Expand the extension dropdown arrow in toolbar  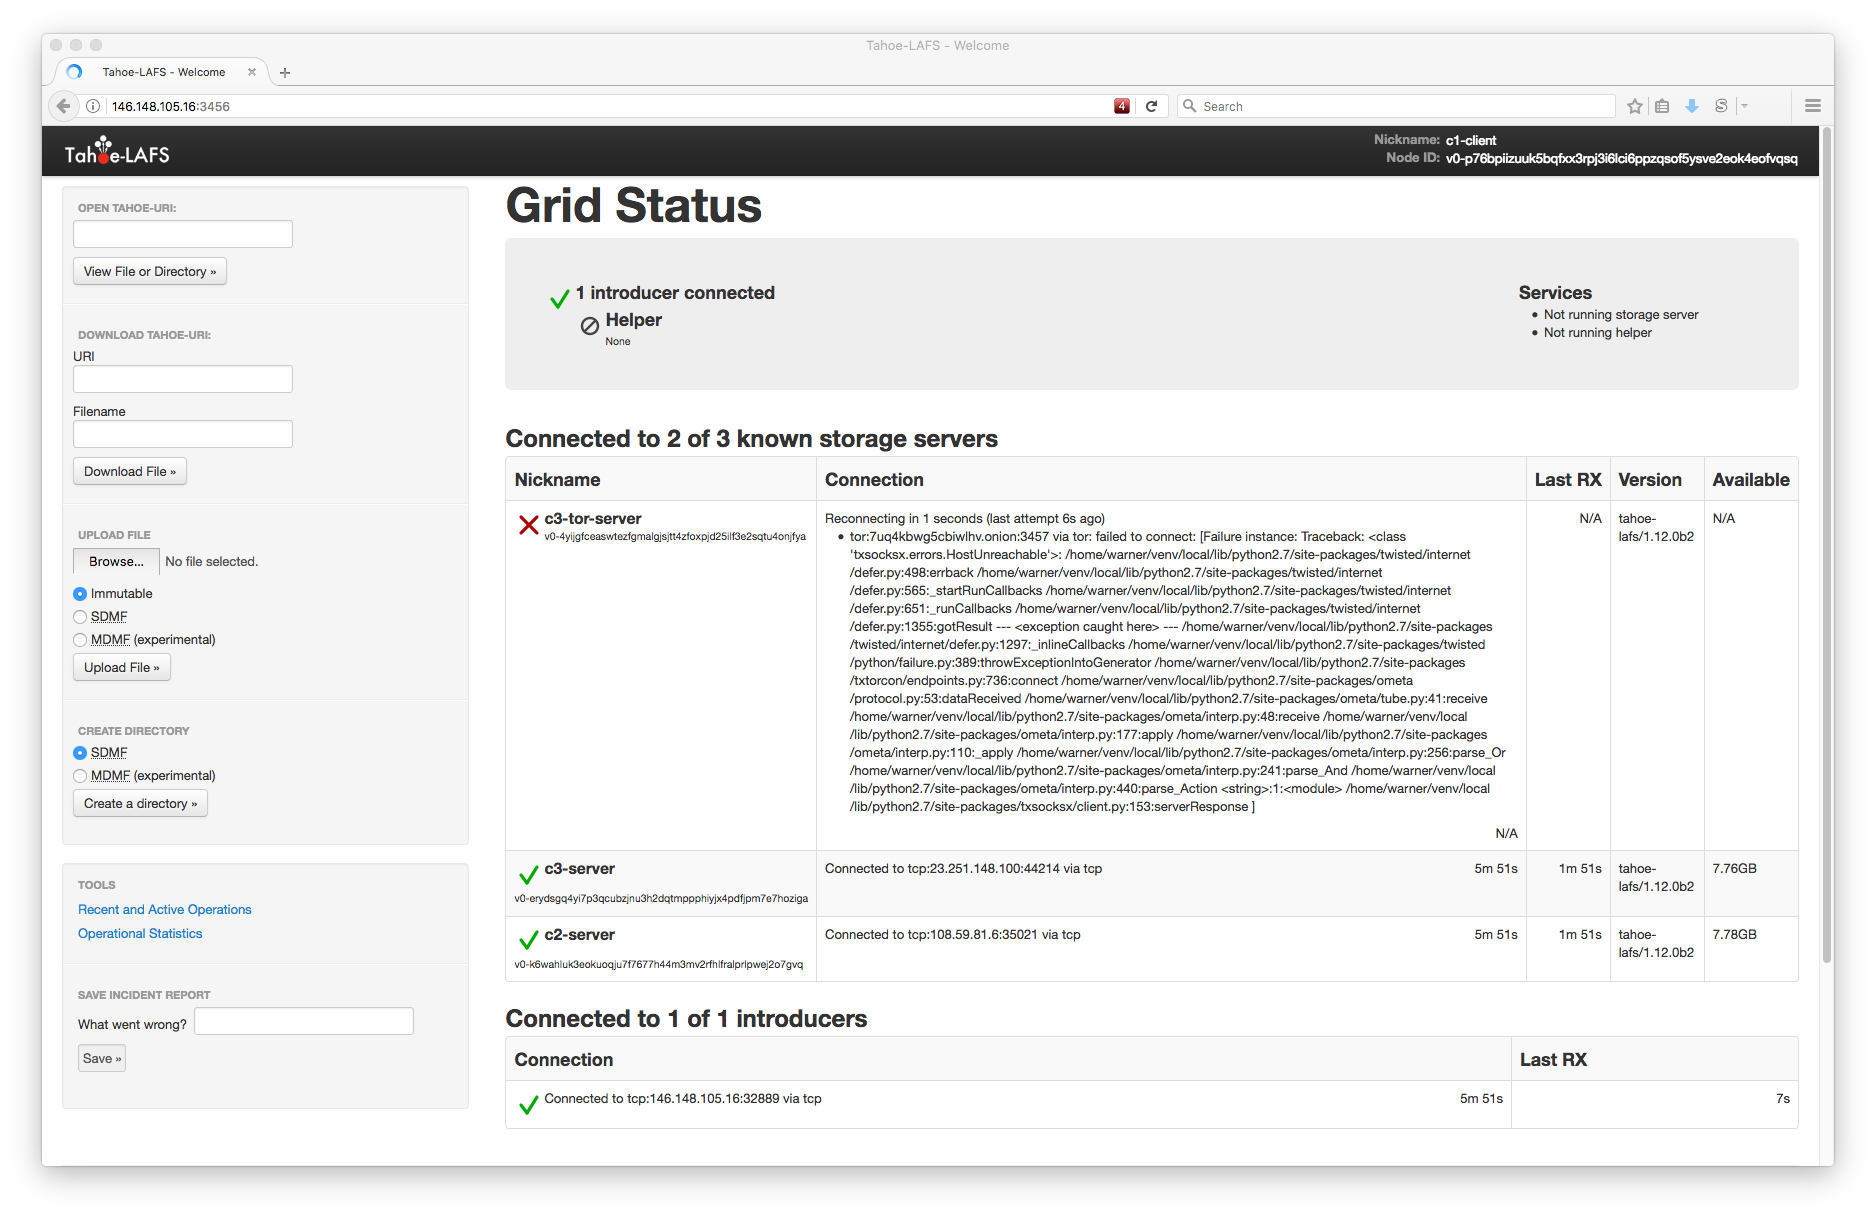pyautogui.click(x=1744, y=106)
